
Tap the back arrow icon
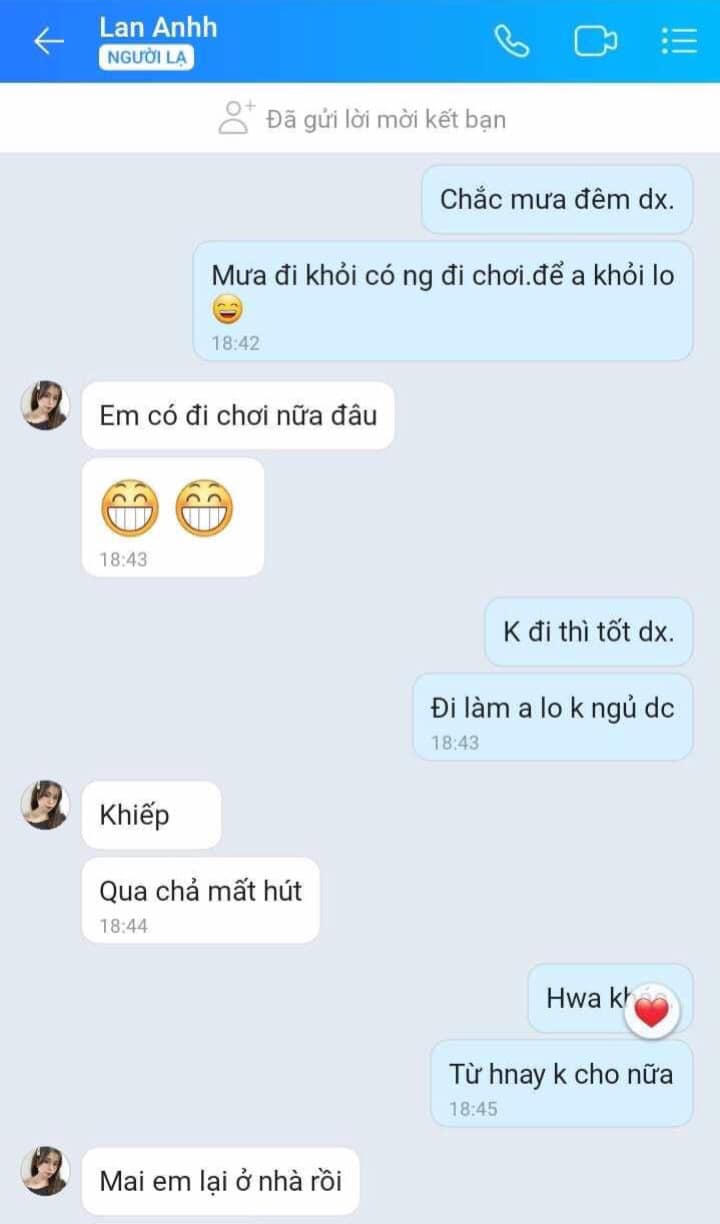coord(48,41)
